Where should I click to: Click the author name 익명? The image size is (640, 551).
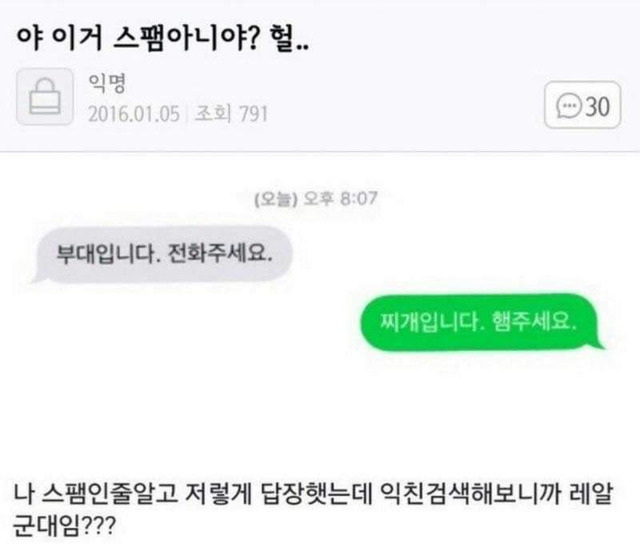click(107, 83)
